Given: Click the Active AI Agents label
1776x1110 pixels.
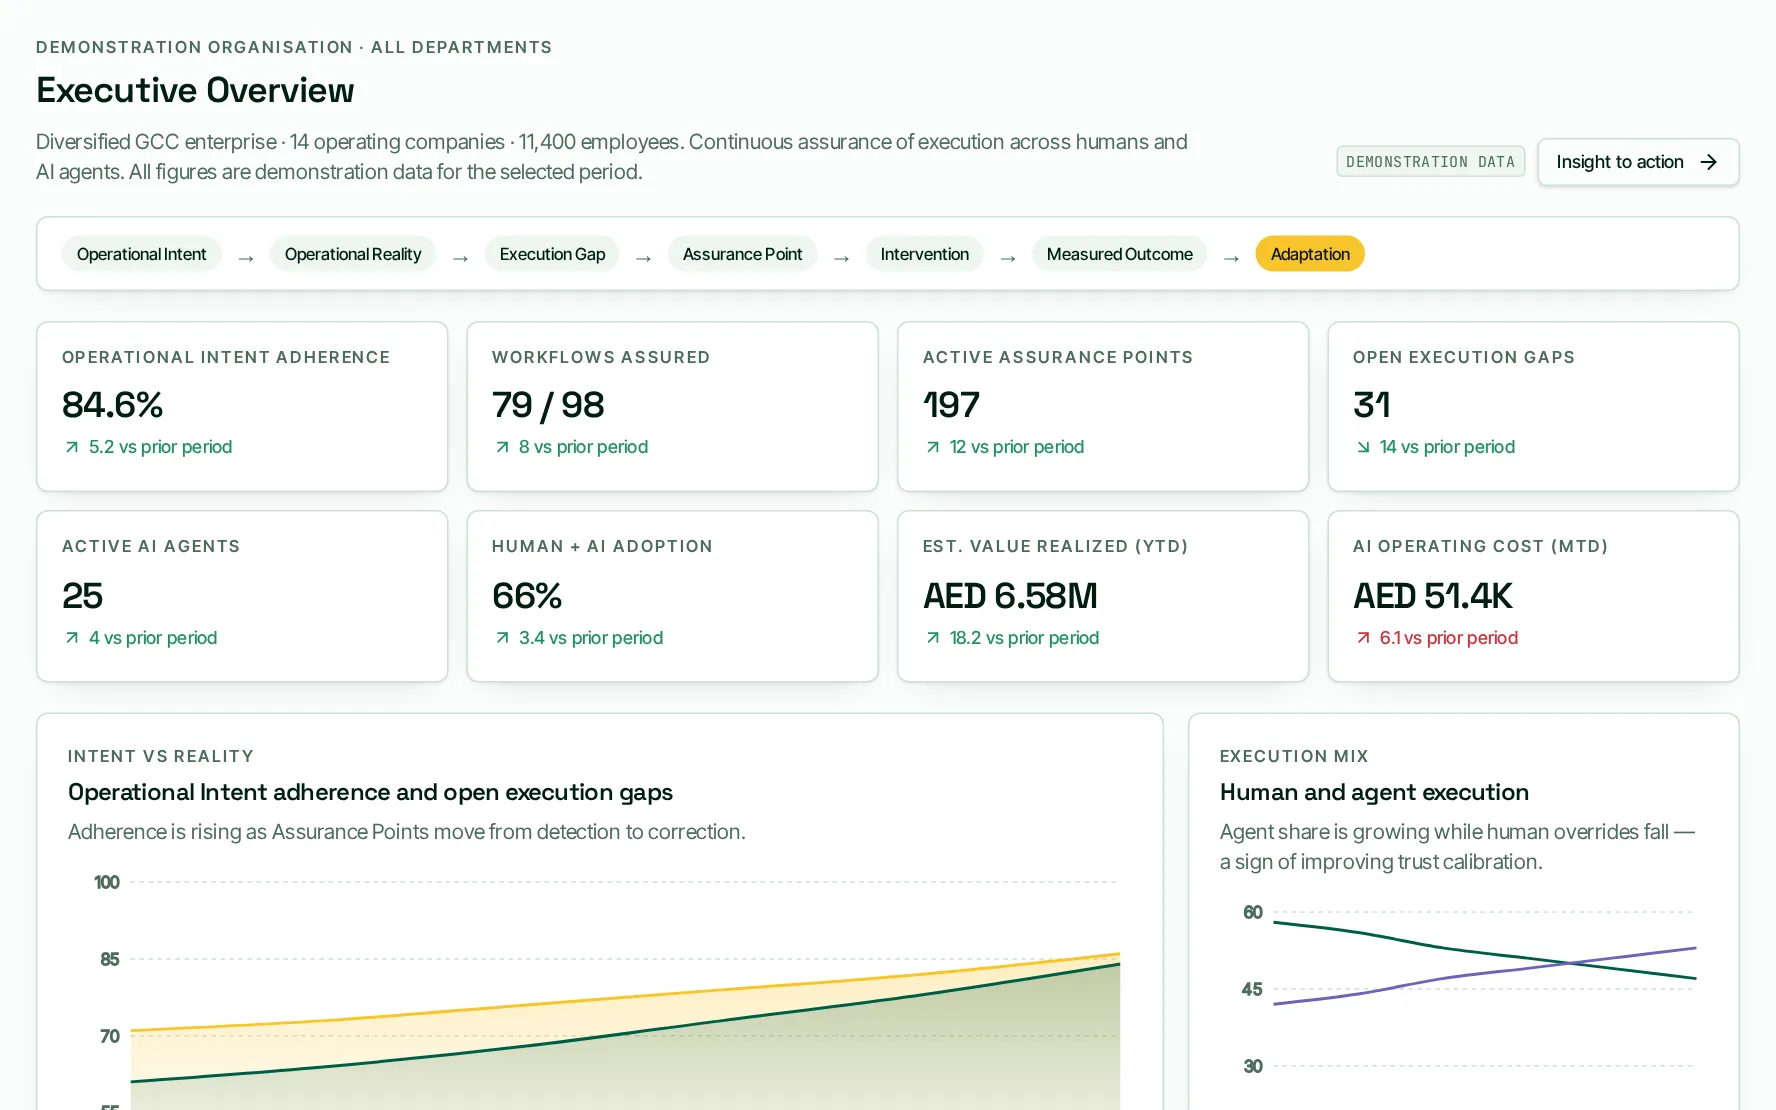Looking at the screenshot, I should click(x=151, y=546).
